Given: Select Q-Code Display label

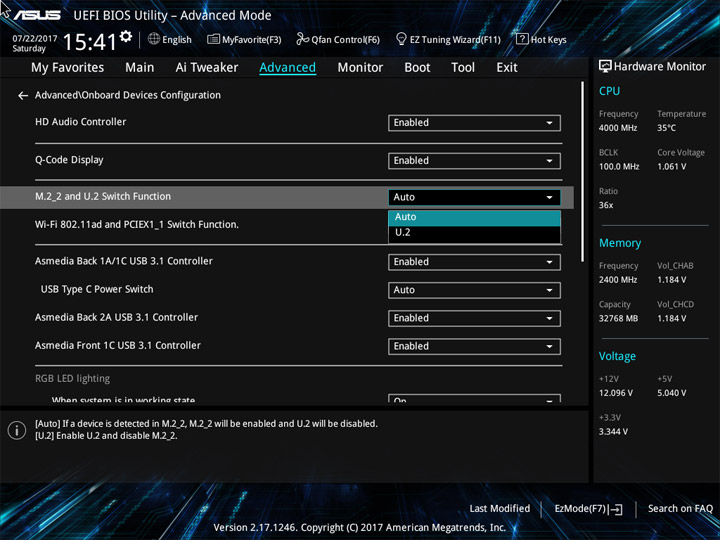Looking at the screenshot, I should (x=69, y=160).
